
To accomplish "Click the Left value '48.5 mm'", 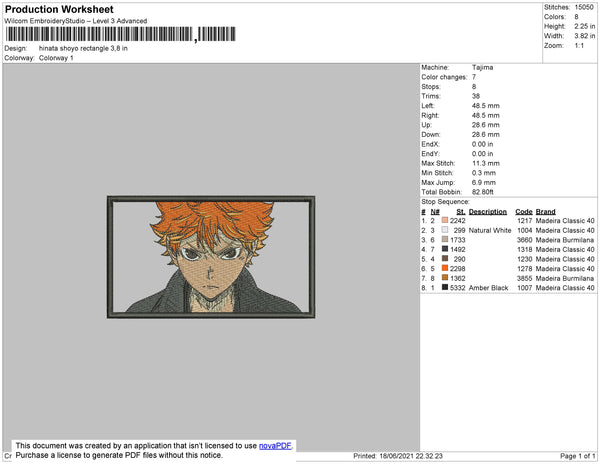I will point(486,106).
